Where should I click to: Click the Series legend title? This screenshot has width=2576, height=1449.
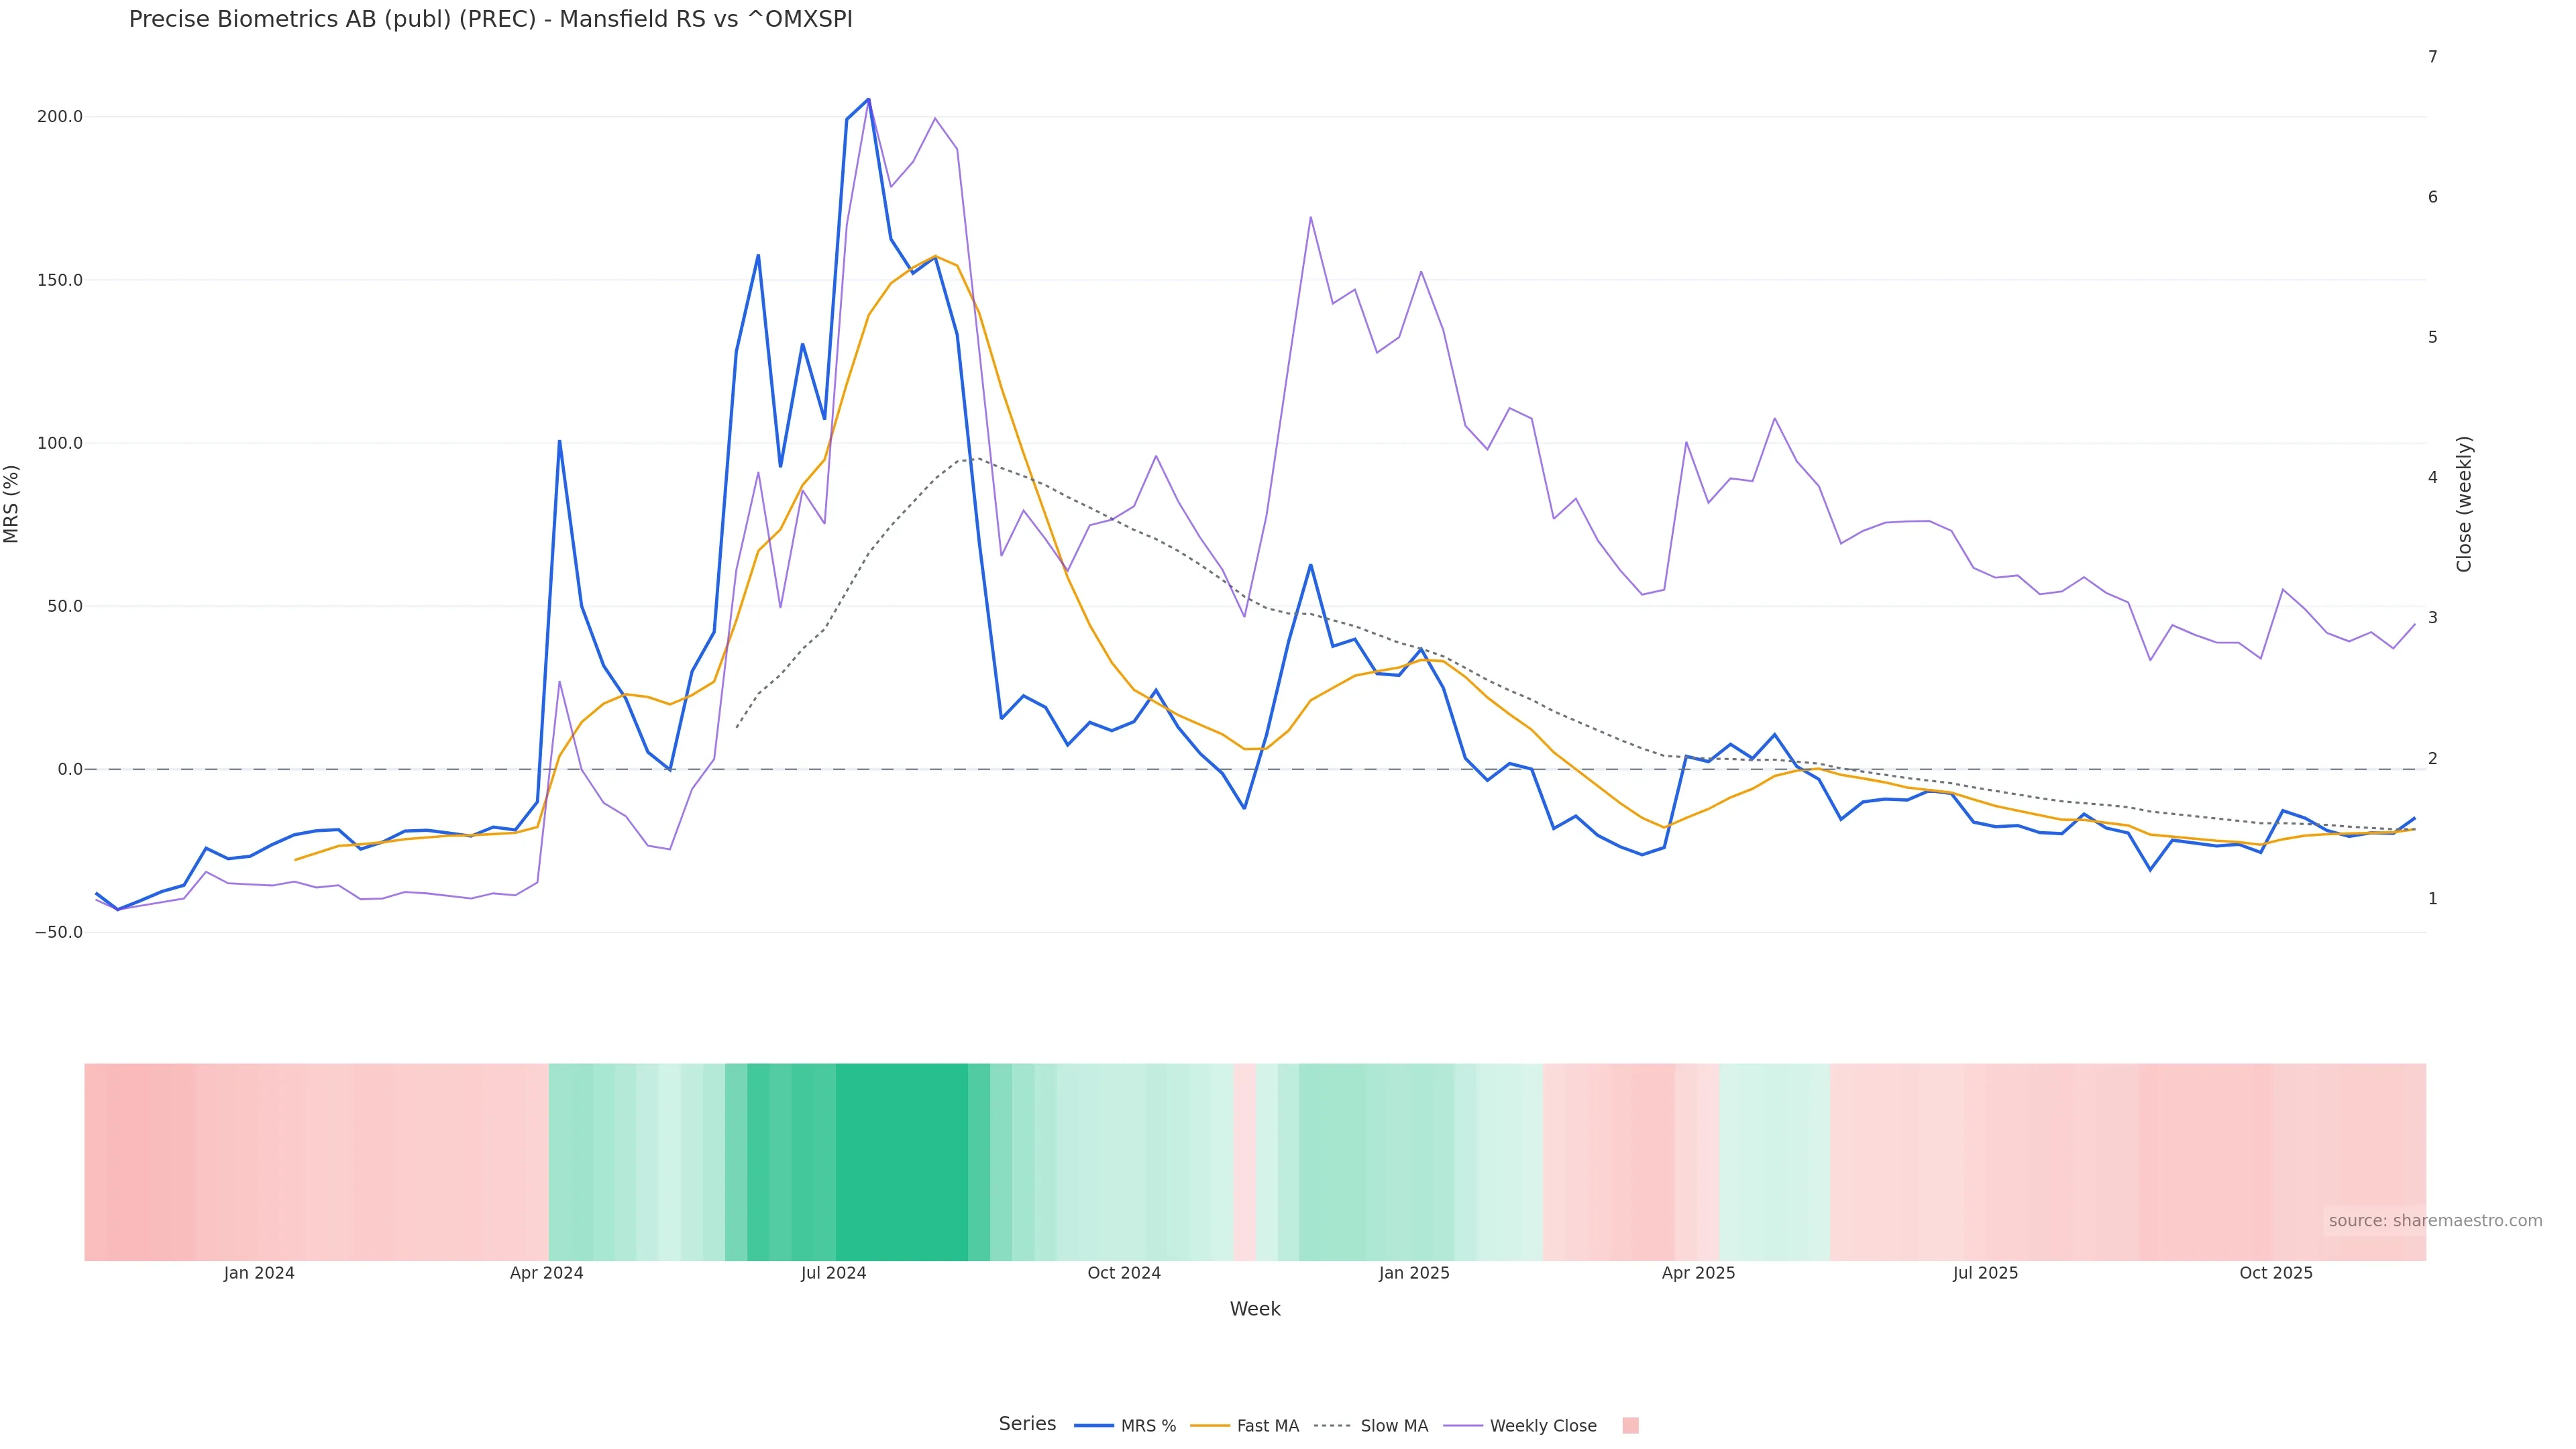[1027, 1424]
